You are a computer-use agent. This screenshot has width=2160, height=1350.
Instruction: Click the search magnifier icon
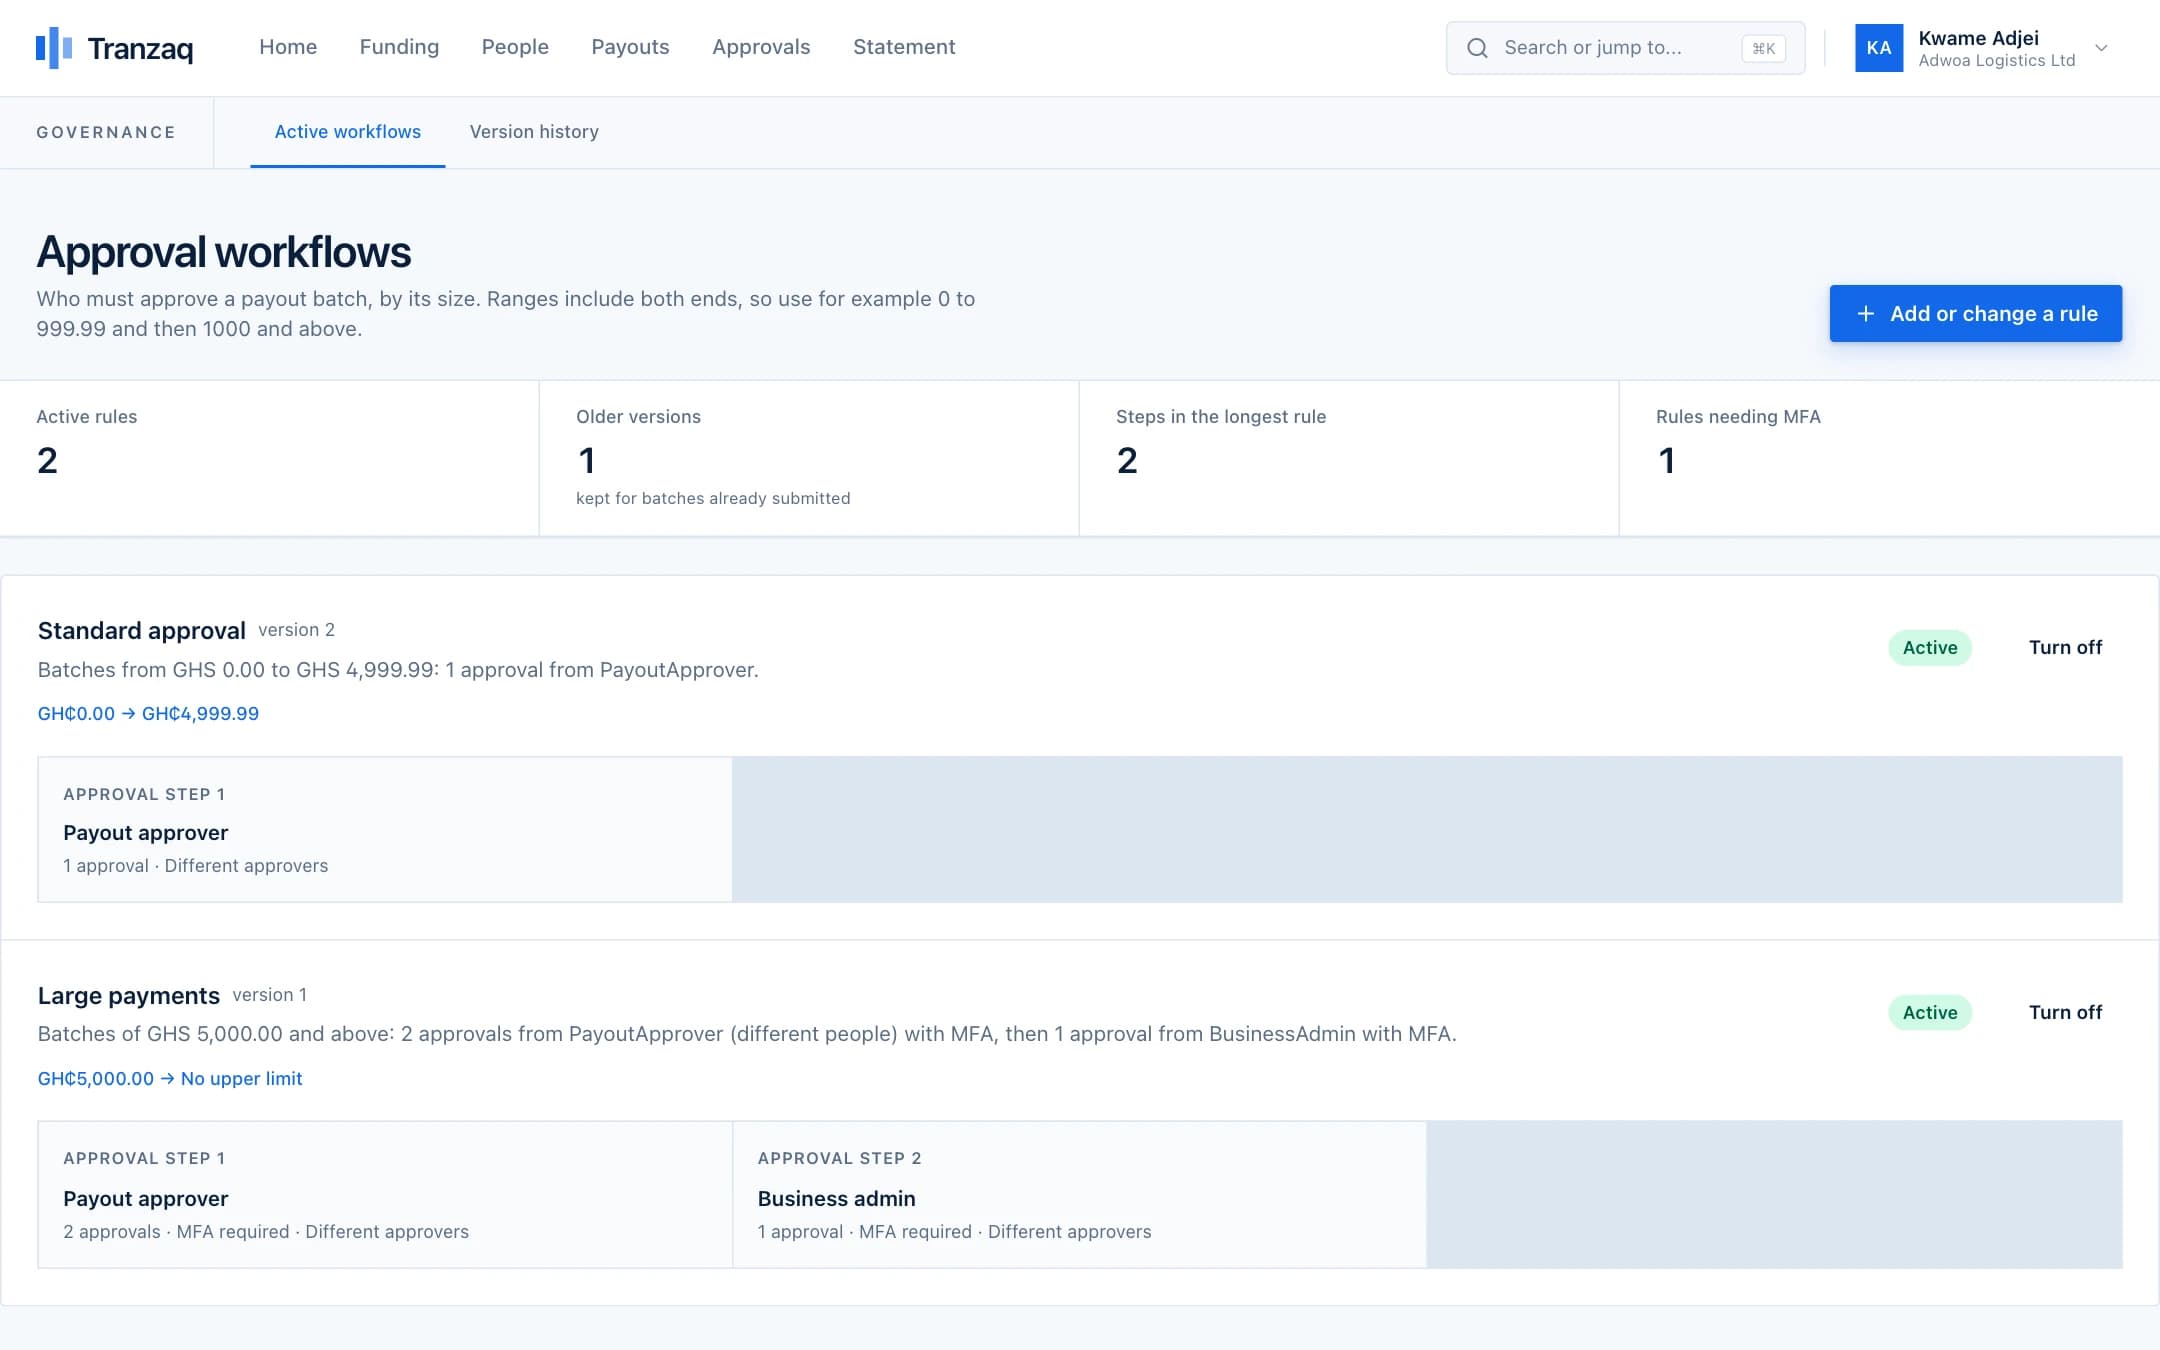coord(1477,48)
